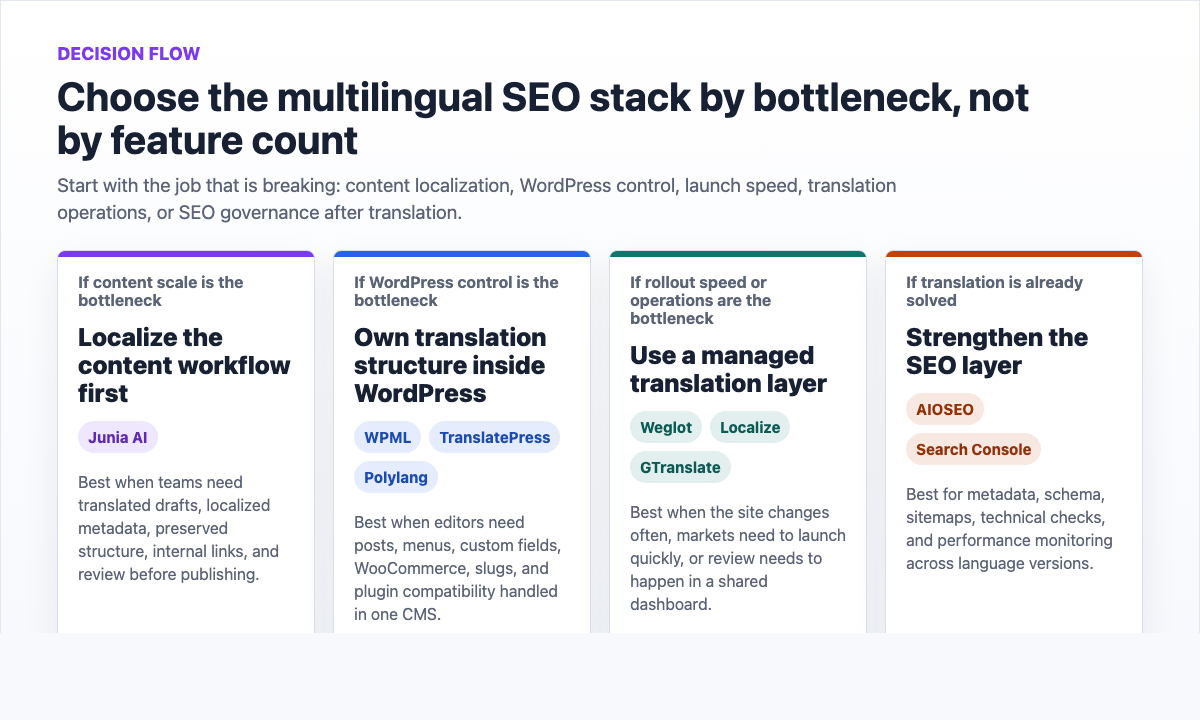Click the Junia AI tag
This screenshot has width=1200, height=720.
point(118,437)
